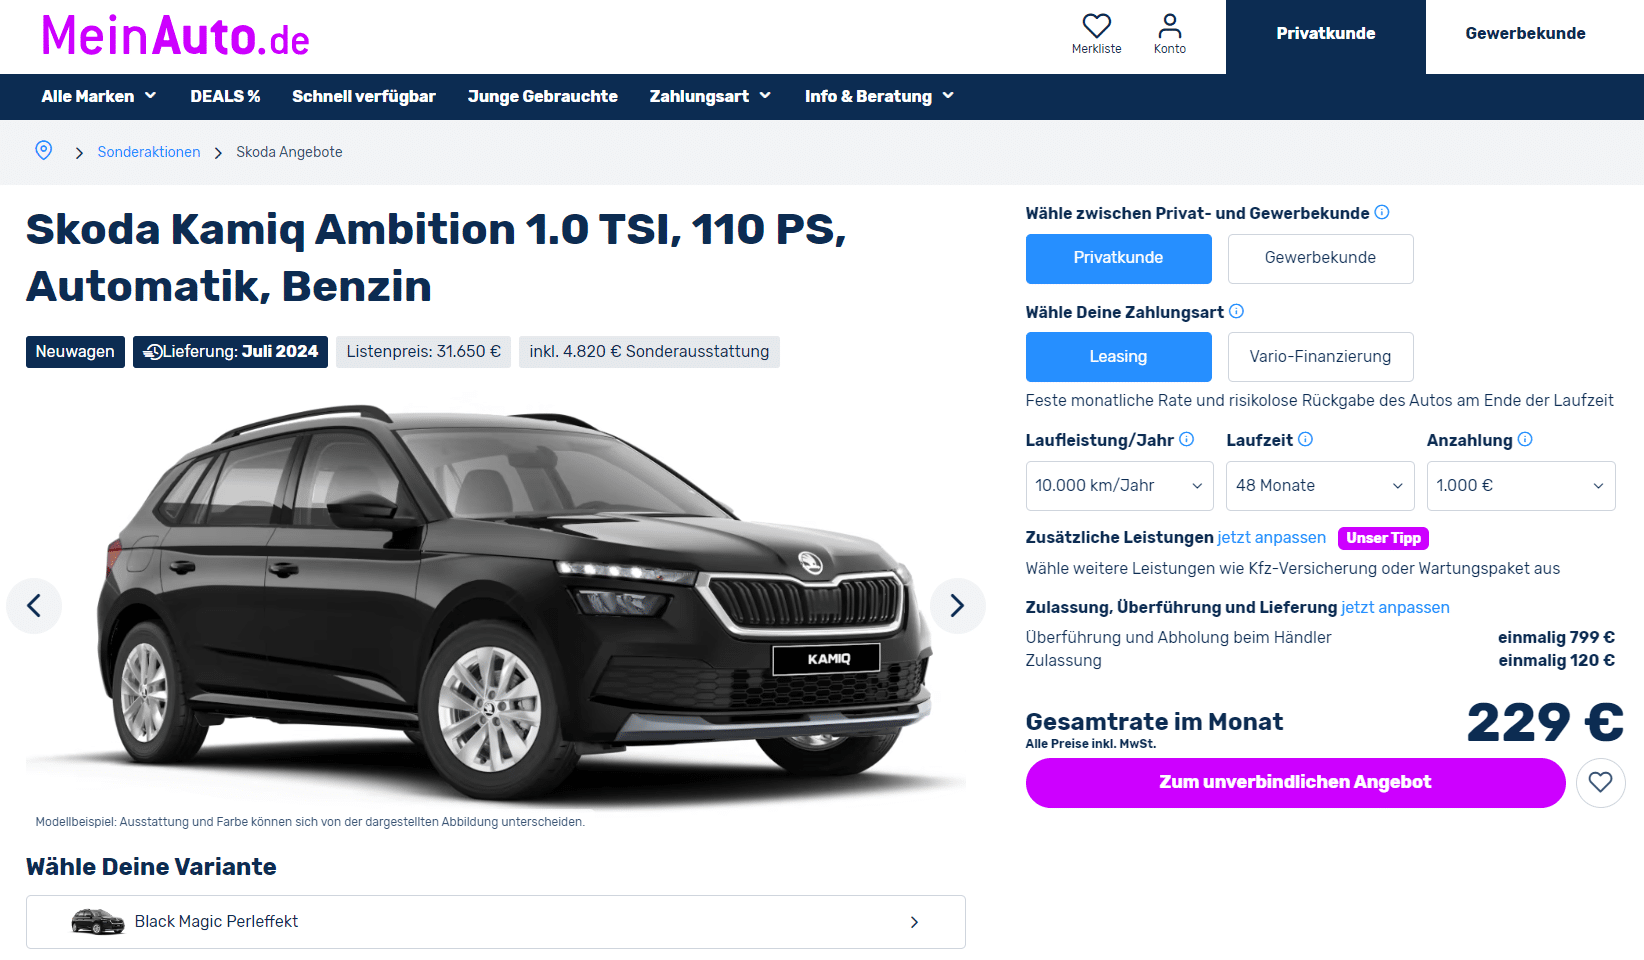Expand Alle Marken menu

(99, 96)
